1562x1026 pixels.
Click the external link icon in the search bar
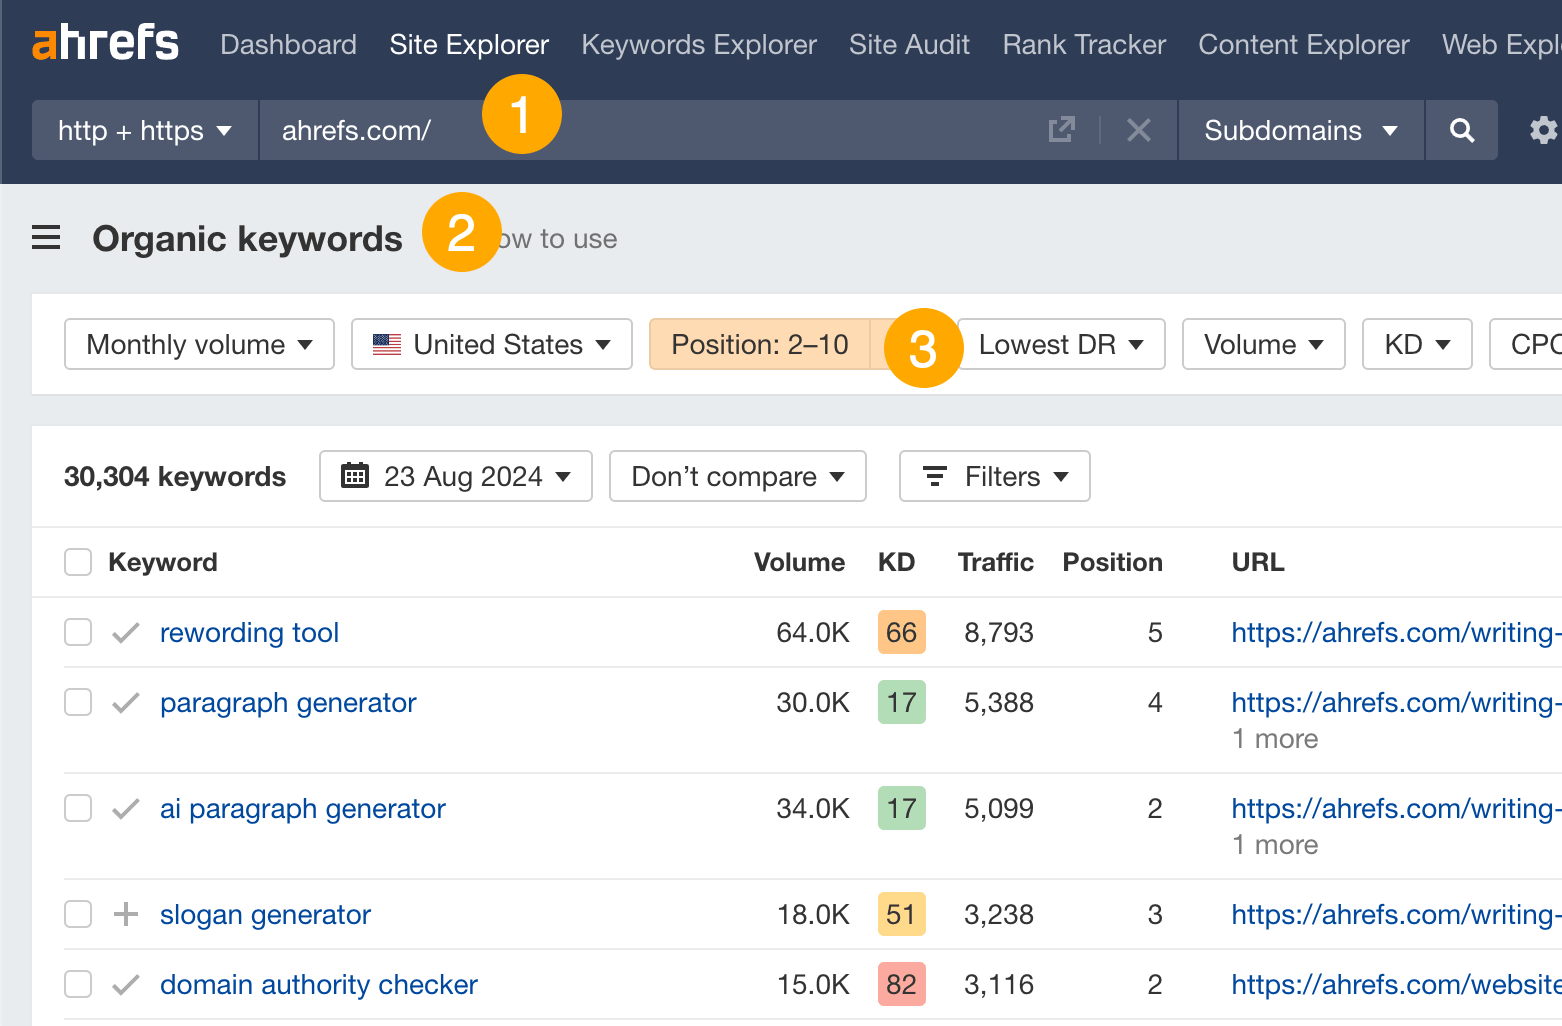tap(1062, 129)
